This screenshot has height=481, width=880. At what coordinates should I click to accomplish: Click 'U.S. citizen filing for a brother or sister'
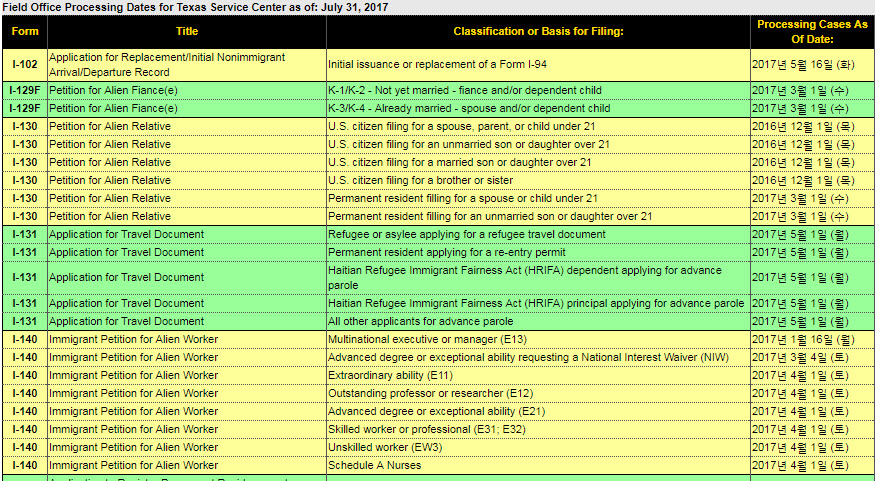420,180
